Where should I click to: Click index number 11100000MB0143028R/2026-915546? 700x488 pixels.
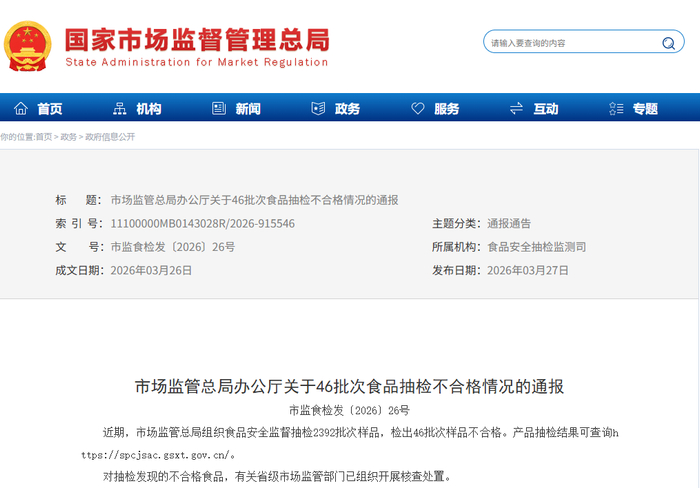point(203,223)
